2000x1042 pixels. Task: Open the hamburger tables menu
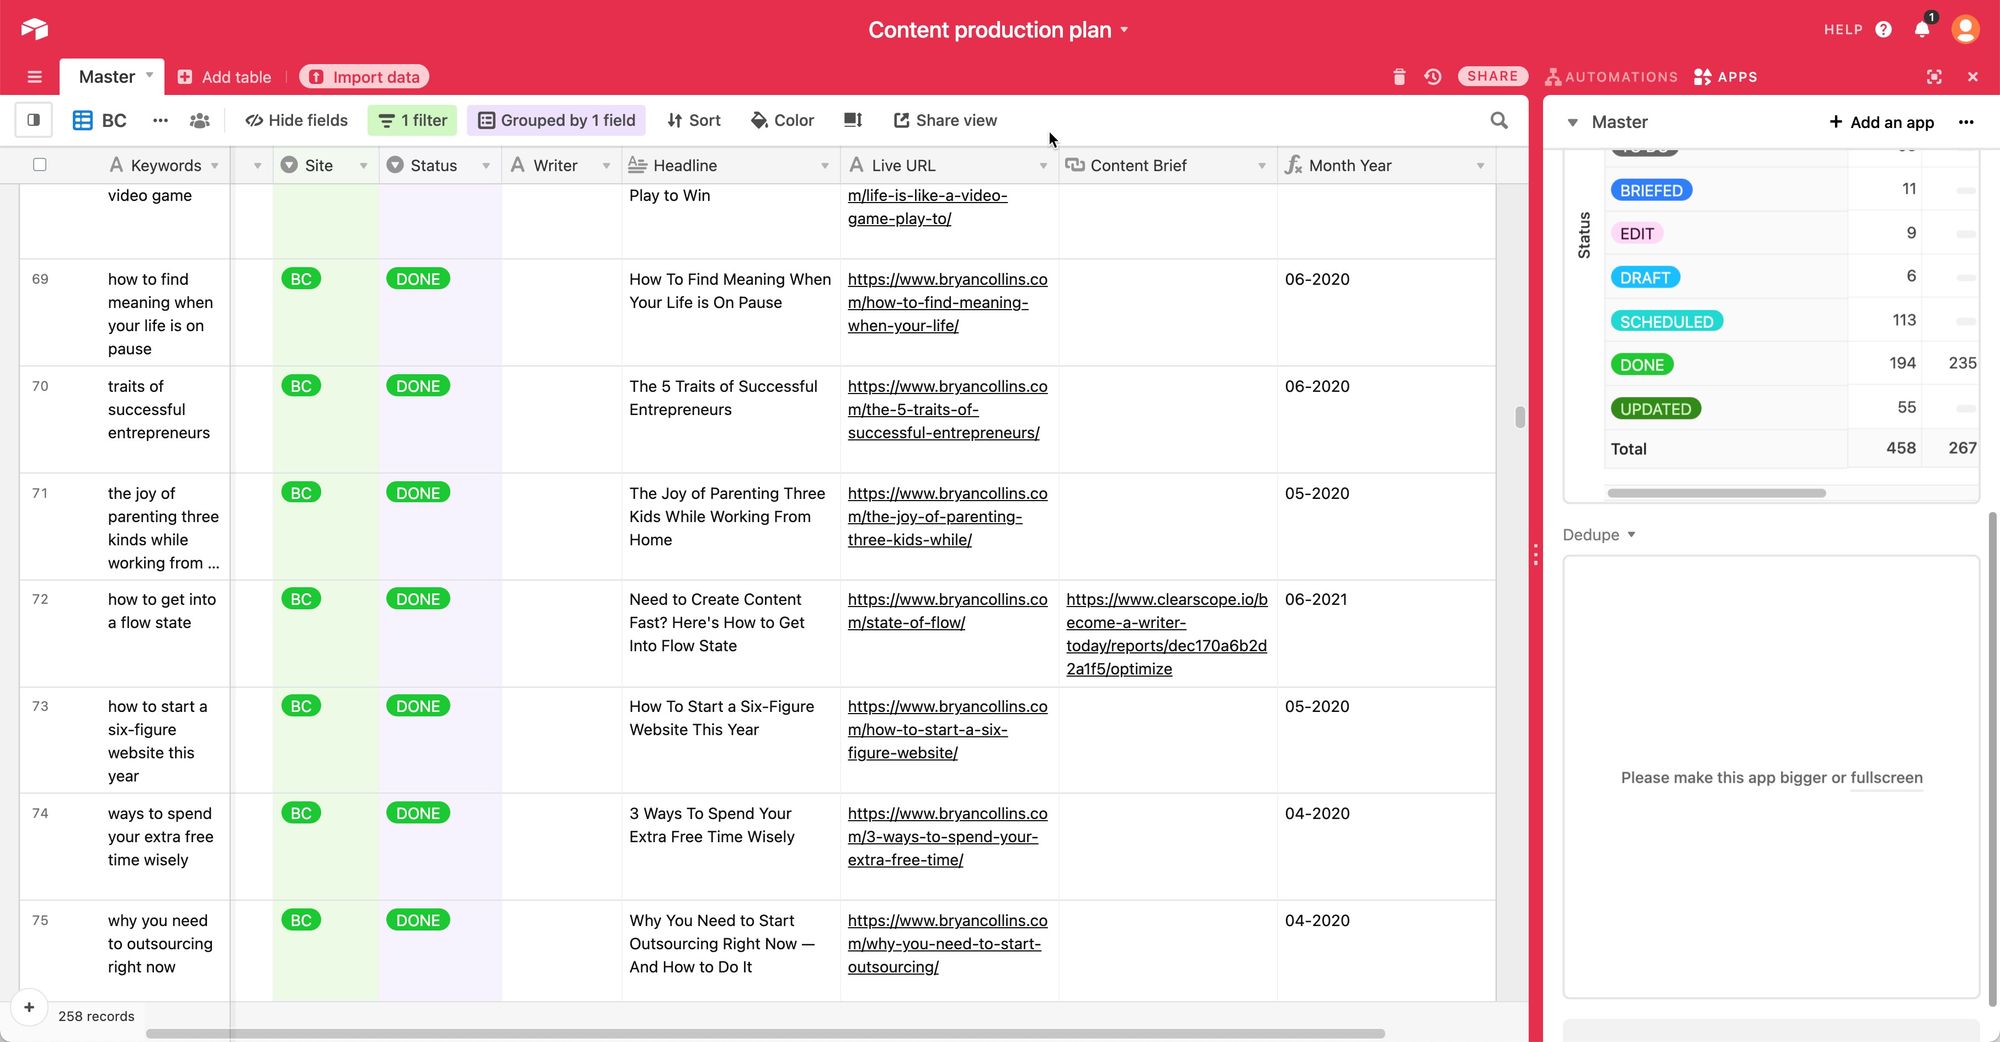click(34, 77)
